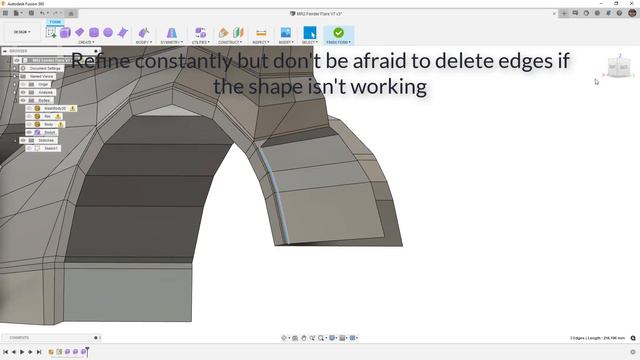Viewport: 640px width, 360px height.
Task: Redo the last action
Action: point(56,13)
